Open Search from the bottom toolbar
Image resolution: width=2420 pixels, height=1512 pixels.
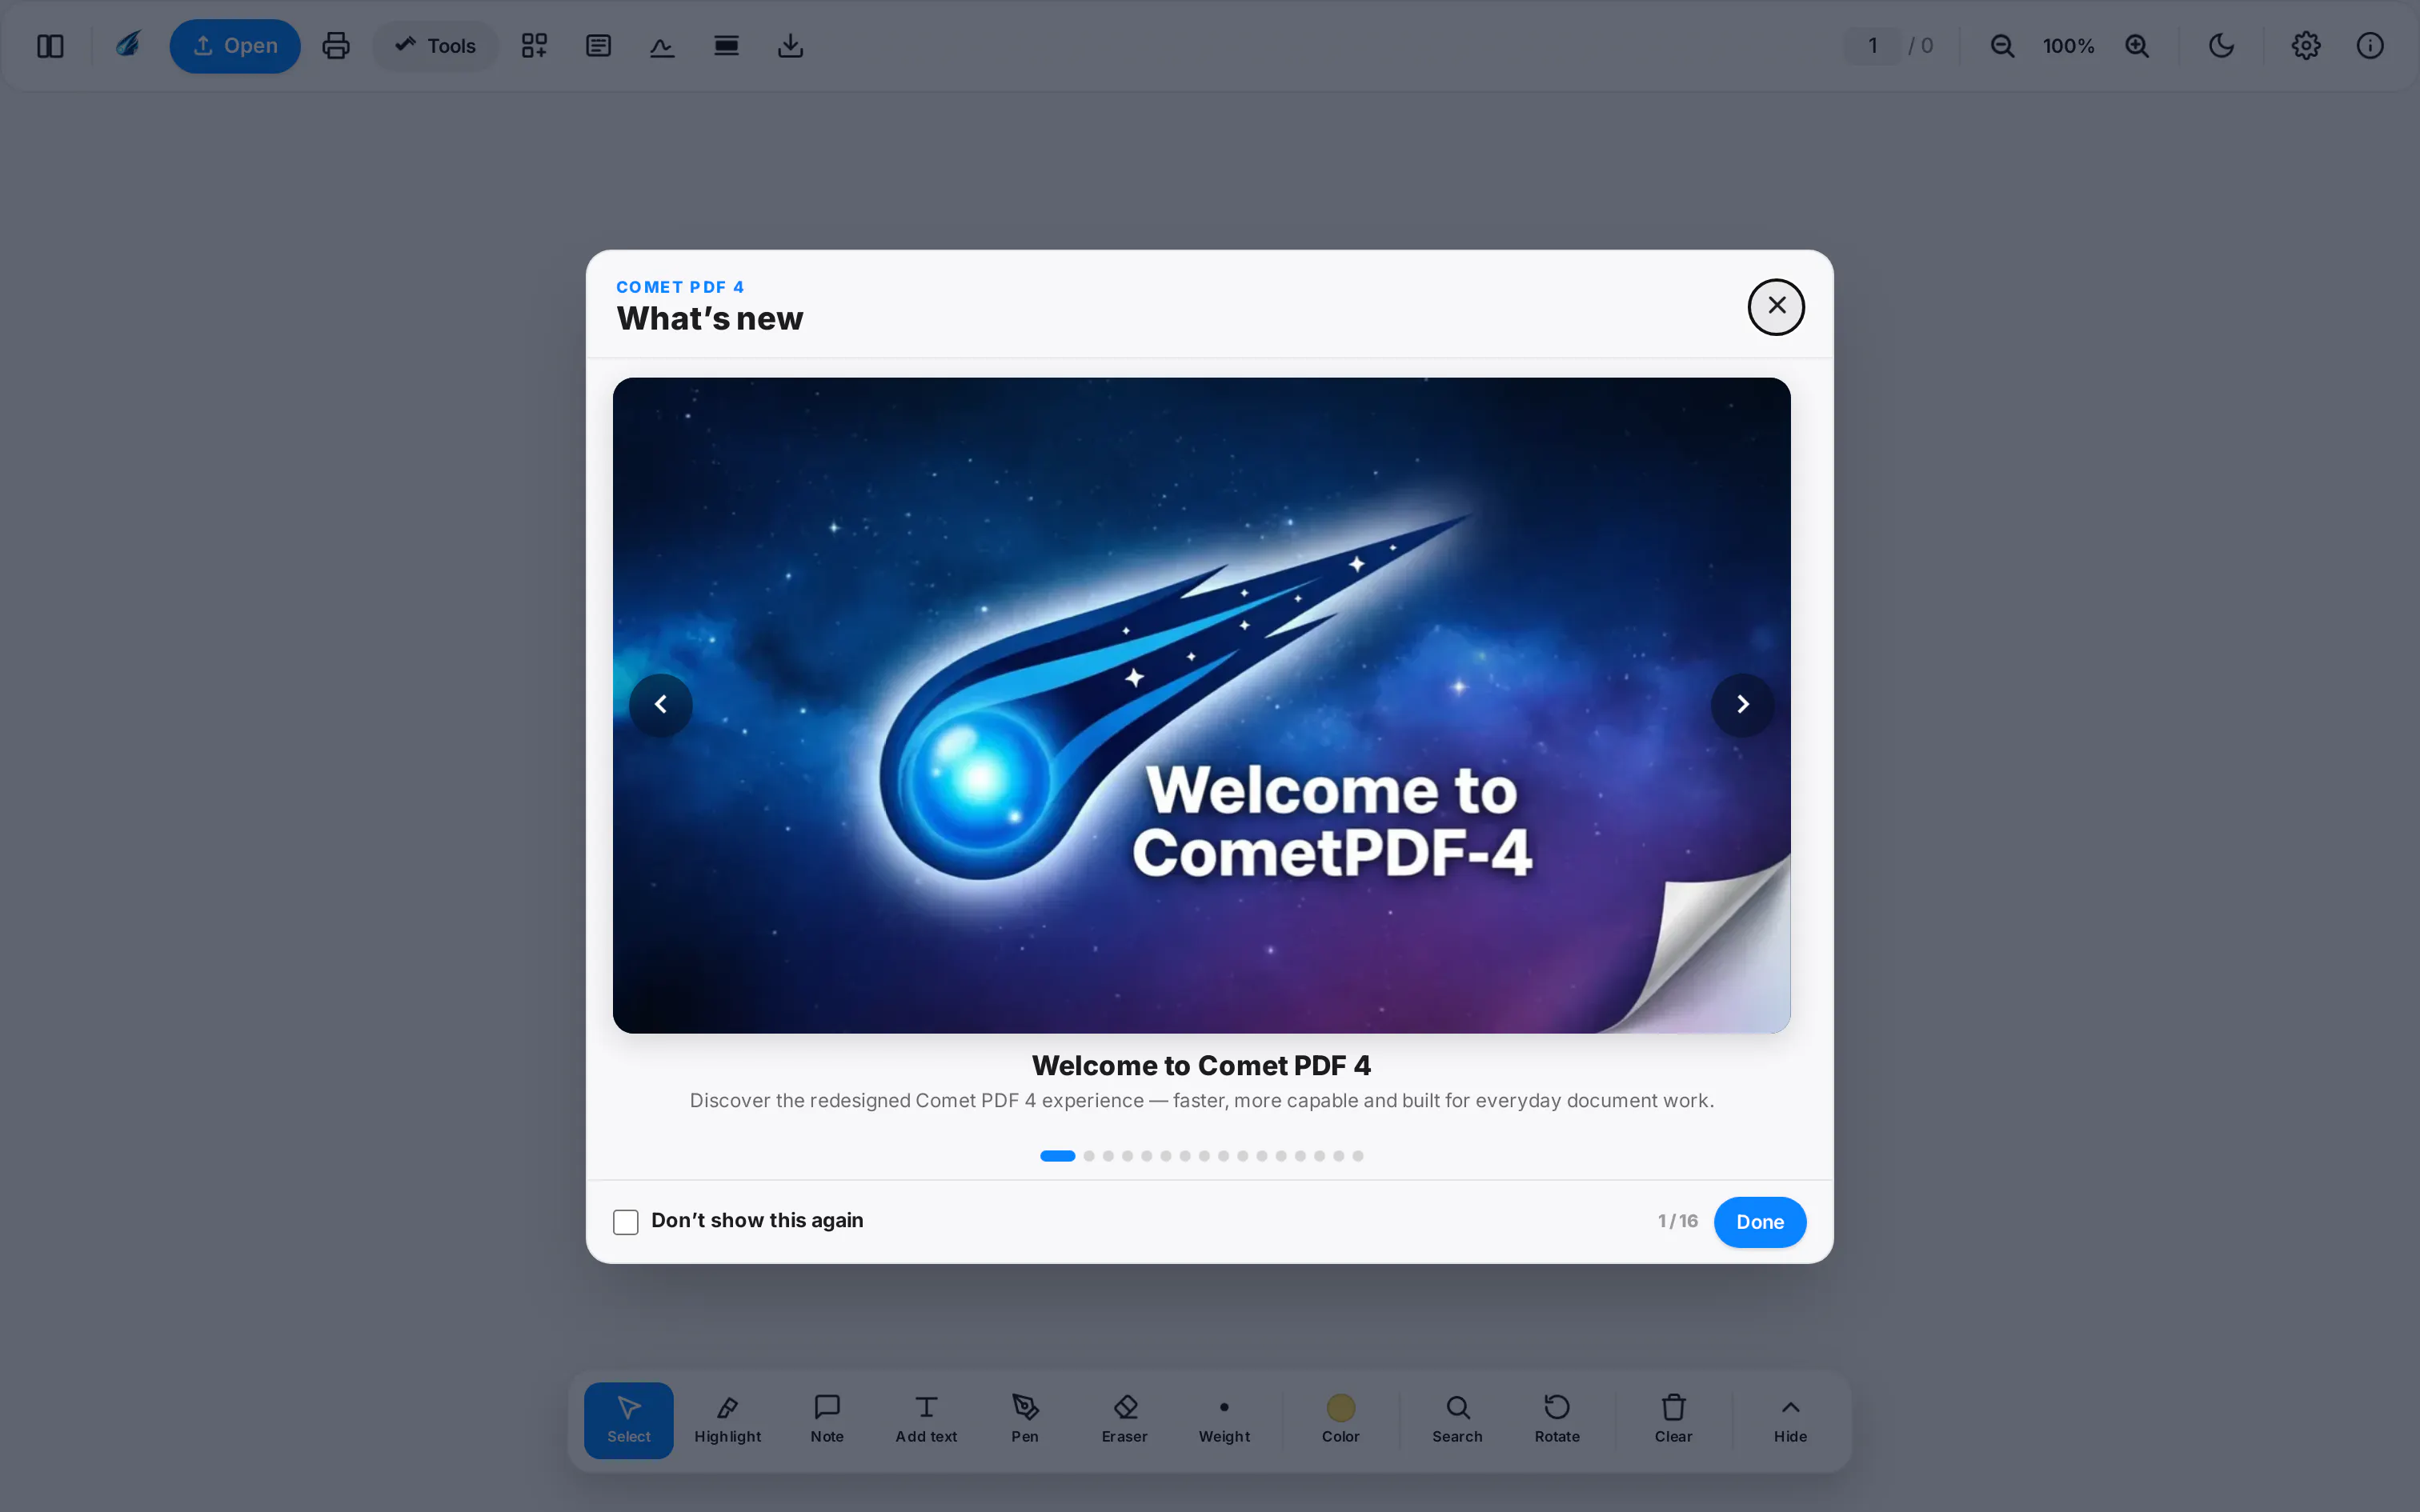[1457, 1420]
